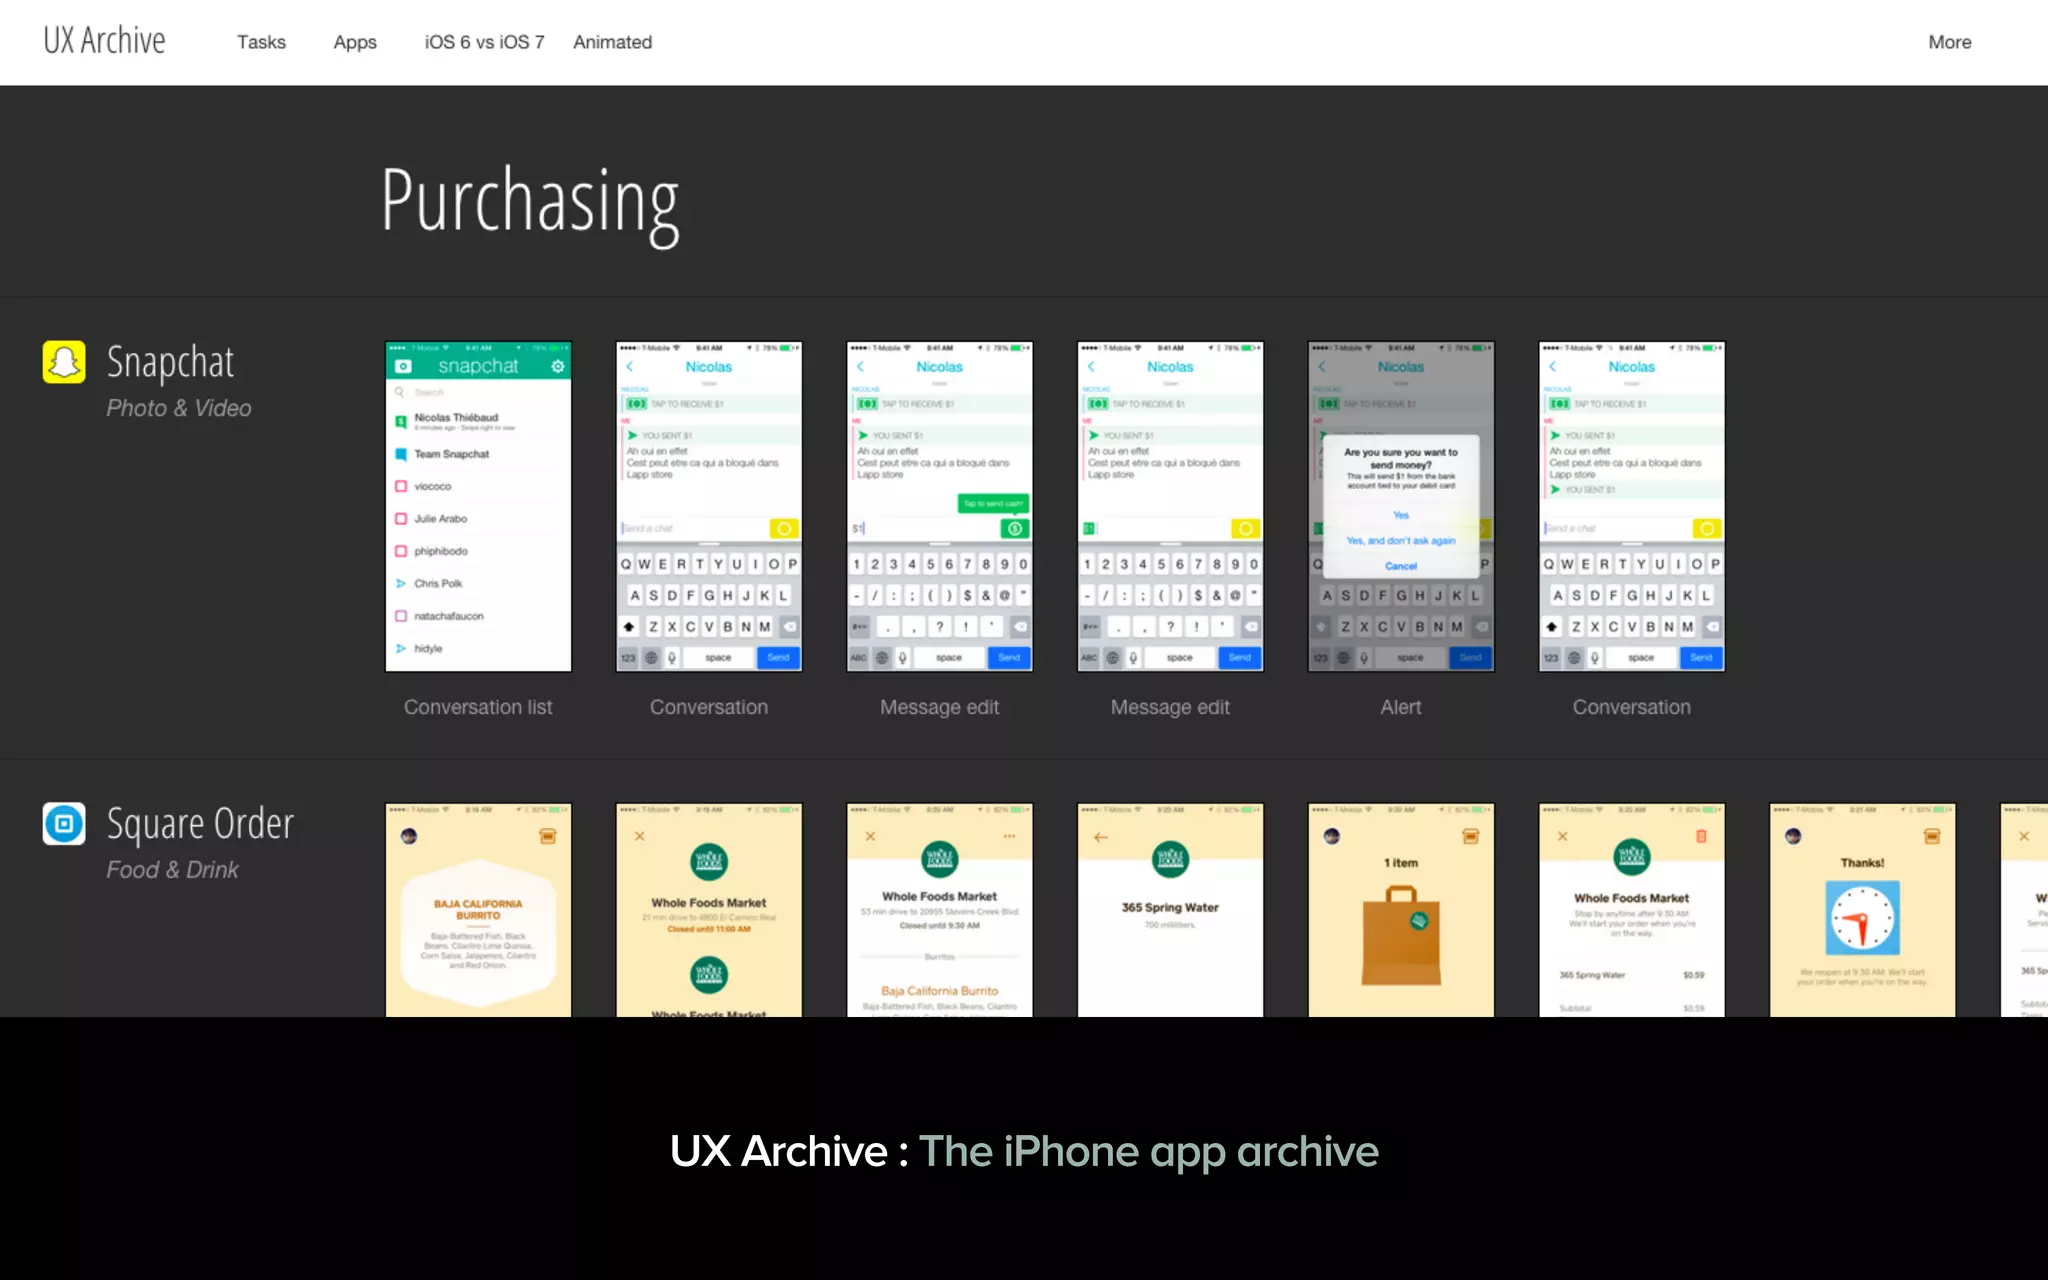The height and width of the screenshot is (1280, 2048).
Task: Open the Tasks menu item
Action: click(x=261, y=42)
